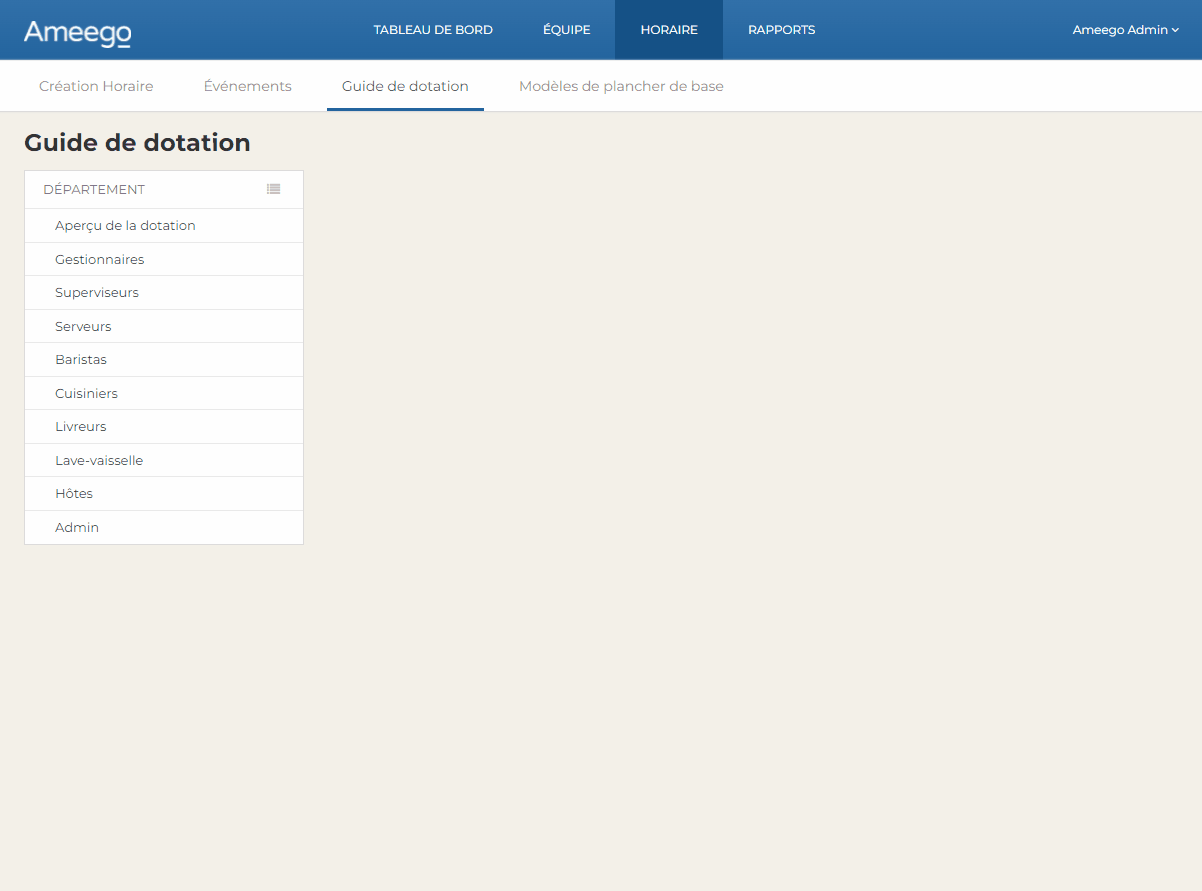
Task: Select the Cuisiniers department
Action: pyautogui.click(x=86, y=394)
